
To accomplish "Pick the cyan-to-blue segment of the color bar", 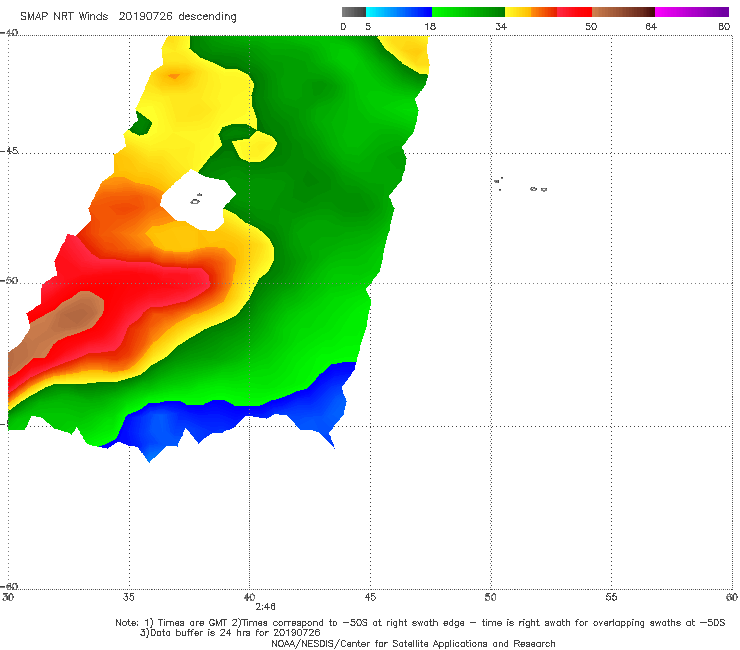I will (399, 12).
